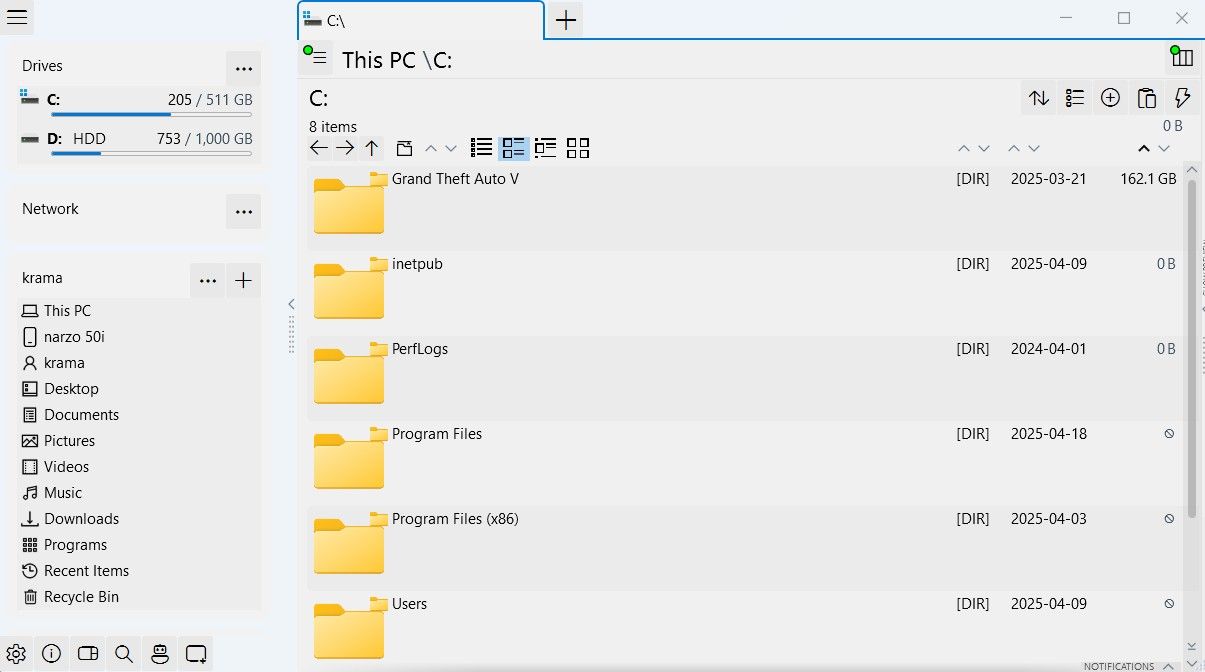Open the search magnifier in bottom bar

coord(124,654)
